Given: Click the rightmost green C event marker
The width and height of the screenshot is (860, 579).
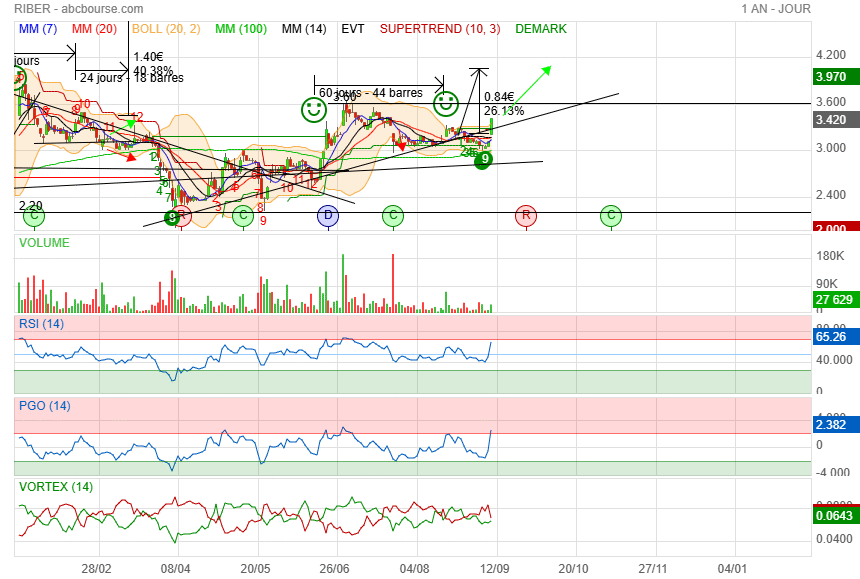Looking at the screenshot, I should pos(611,215).
